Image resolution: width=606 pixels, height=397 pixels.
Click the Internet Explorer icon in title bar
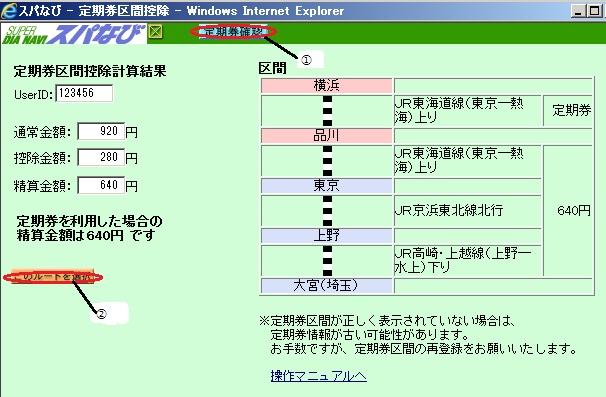9,10
